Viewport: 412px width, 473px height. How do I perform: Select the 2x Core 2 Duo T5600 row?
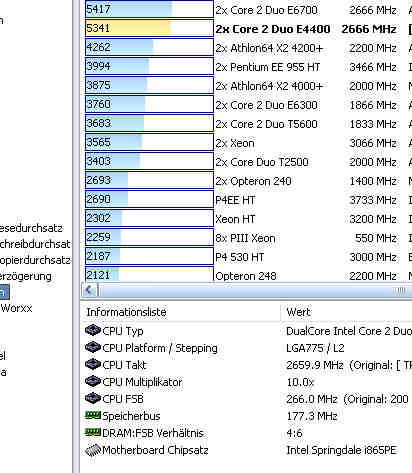(x=248, y=124)
